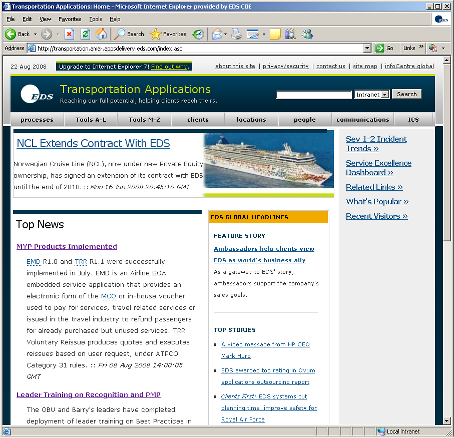Click the Edit page toolbar icon
Screen dimensions: 454x438
tap(253, 34)
